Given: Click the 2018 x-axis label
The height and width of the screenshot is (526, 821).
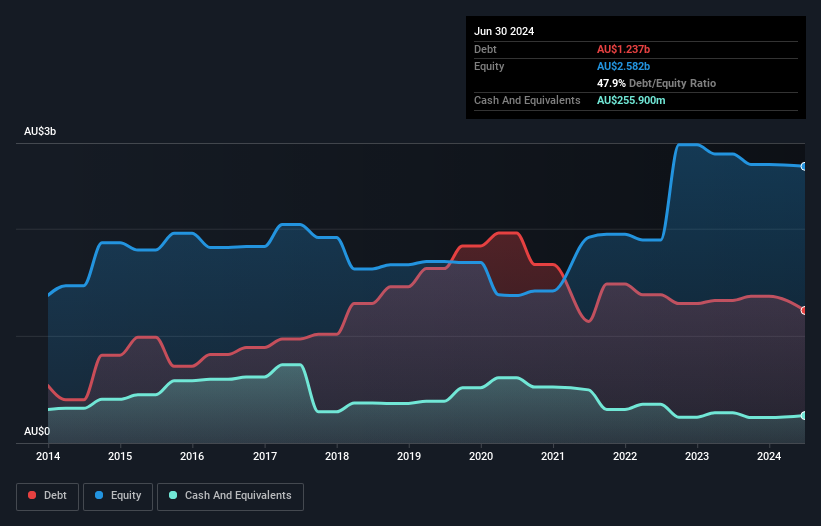Looking at the screenshot, I should (x=337, y=456).
